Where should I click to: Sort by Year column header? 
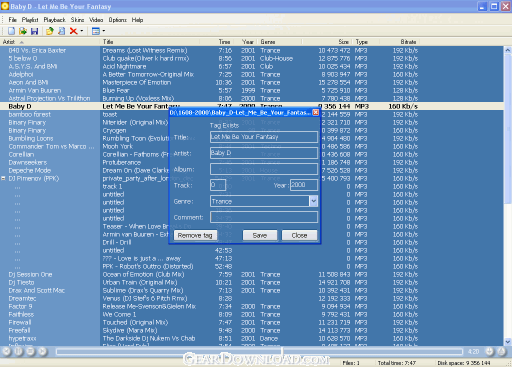[246, 42]
